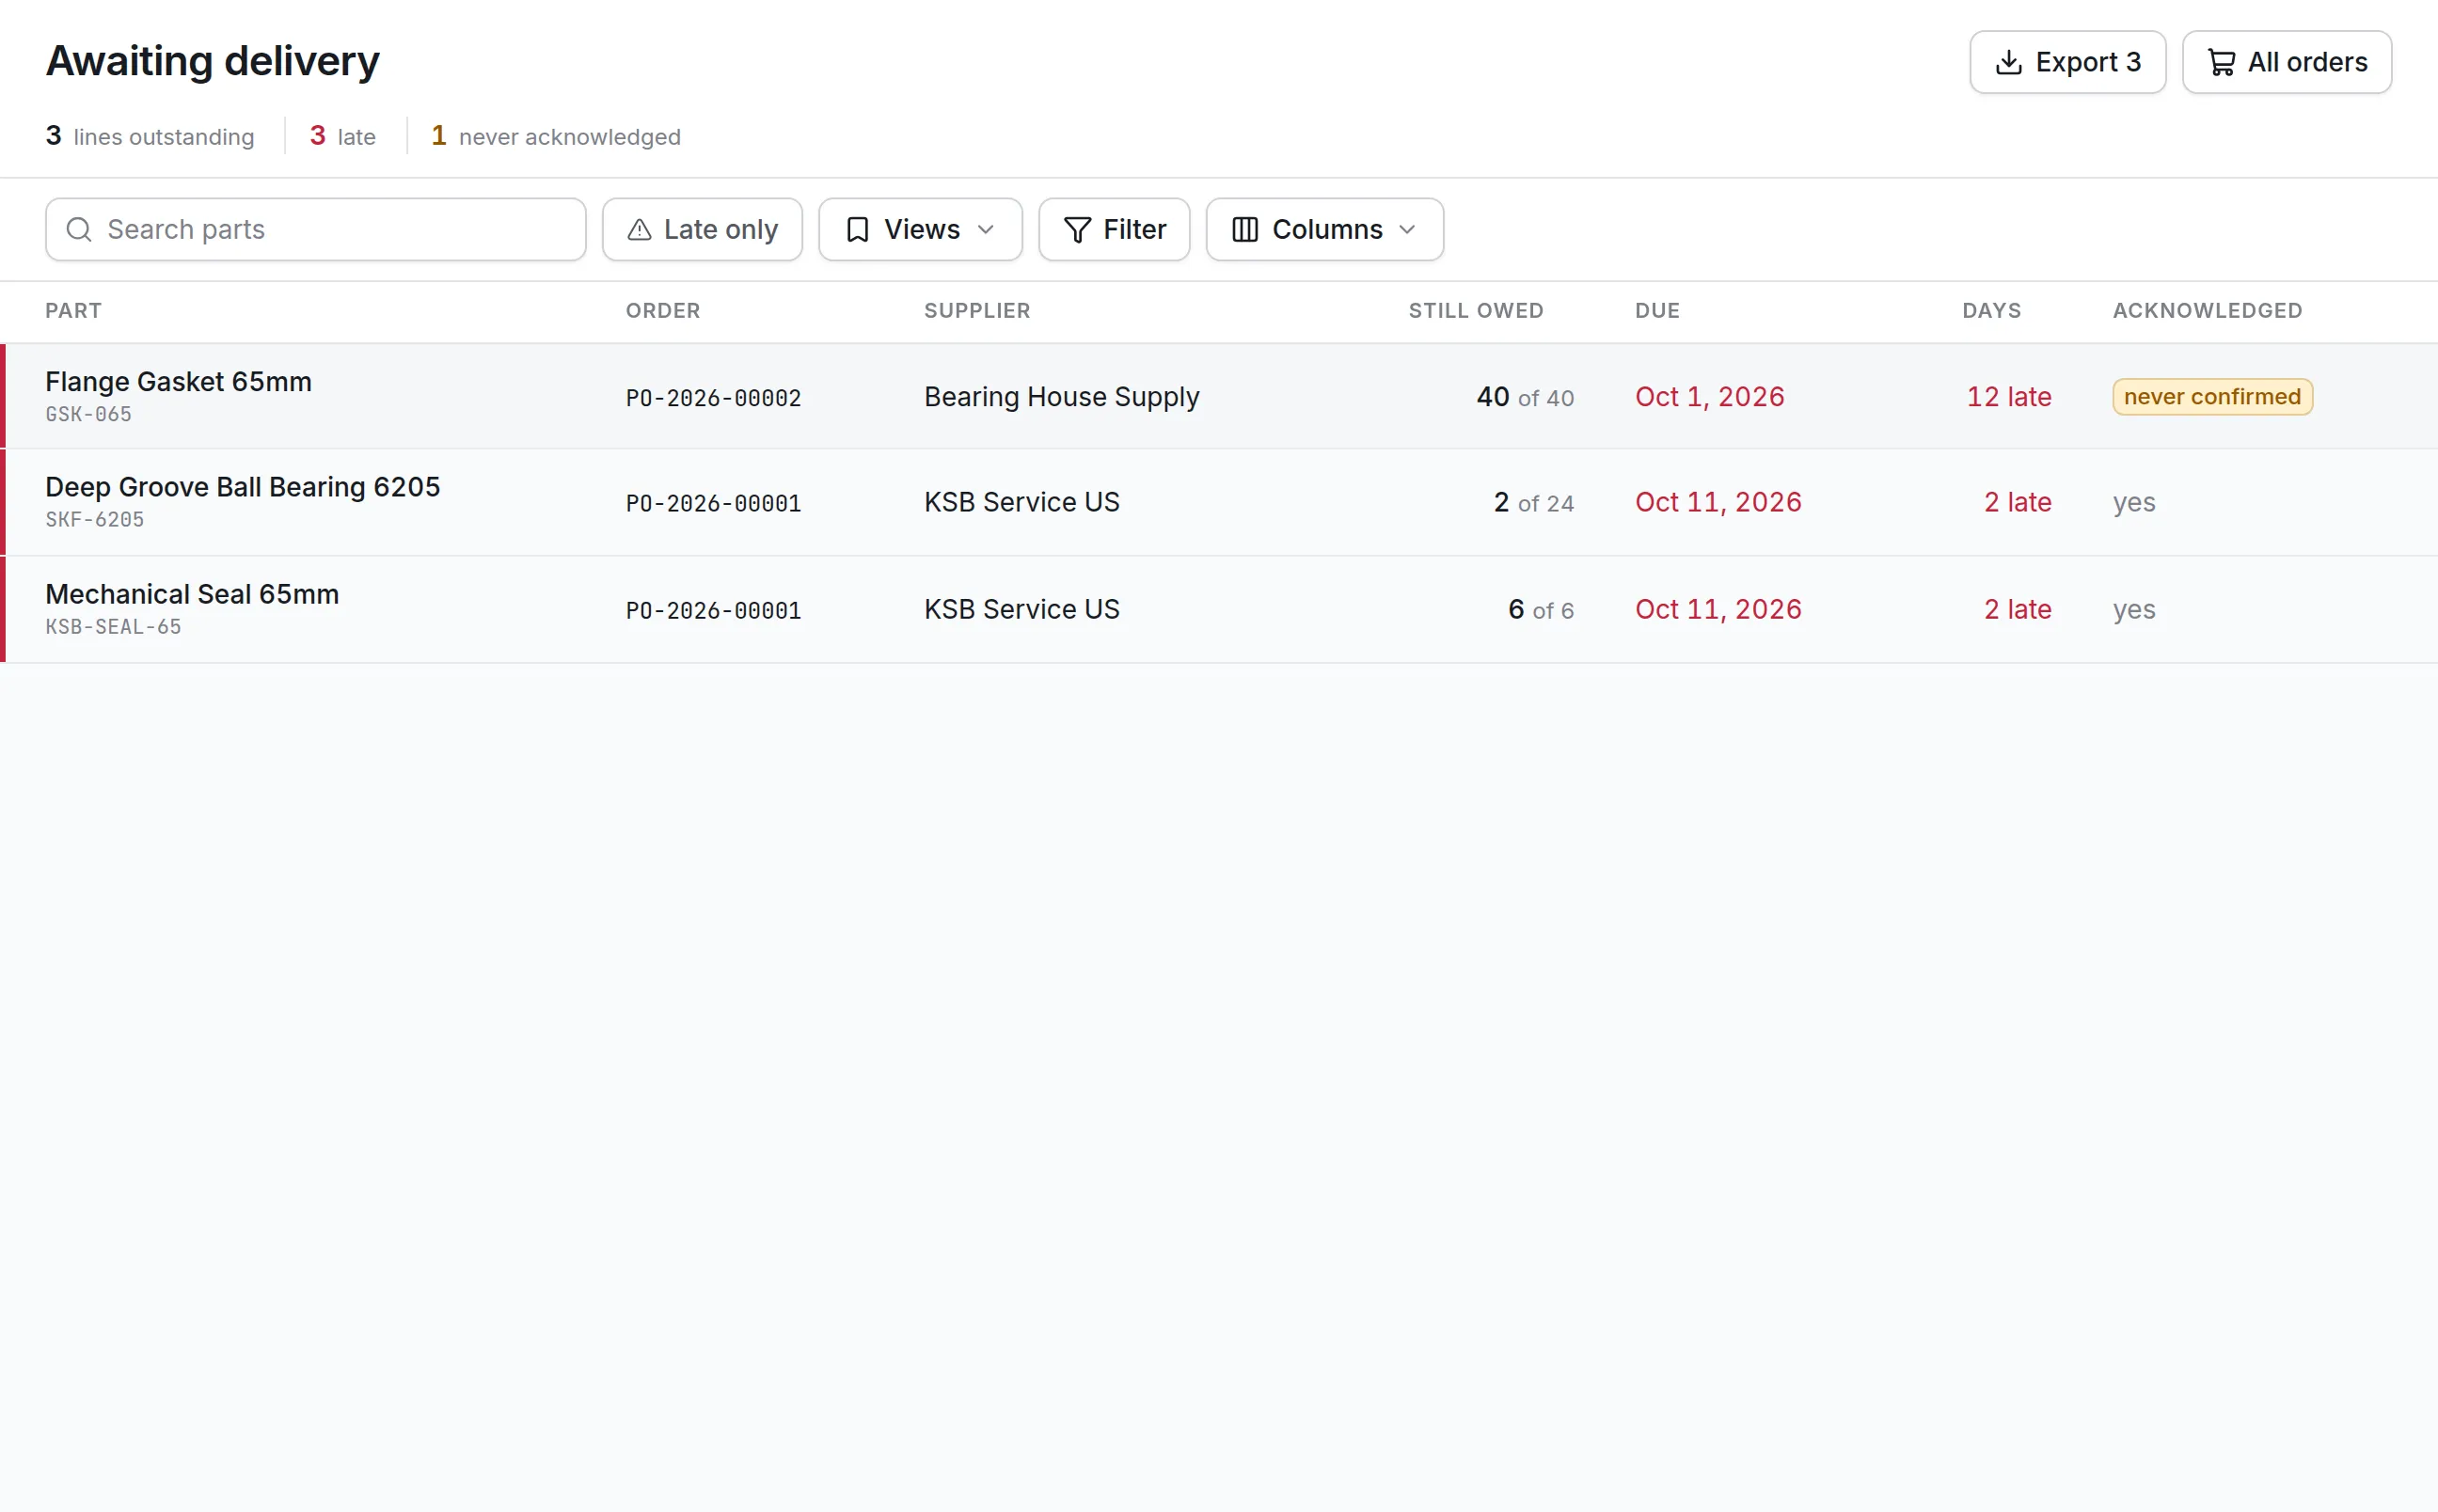Click part code KSB-SEAL-65
This screenshot has height=1512, width=2438.
pos(113,627)
